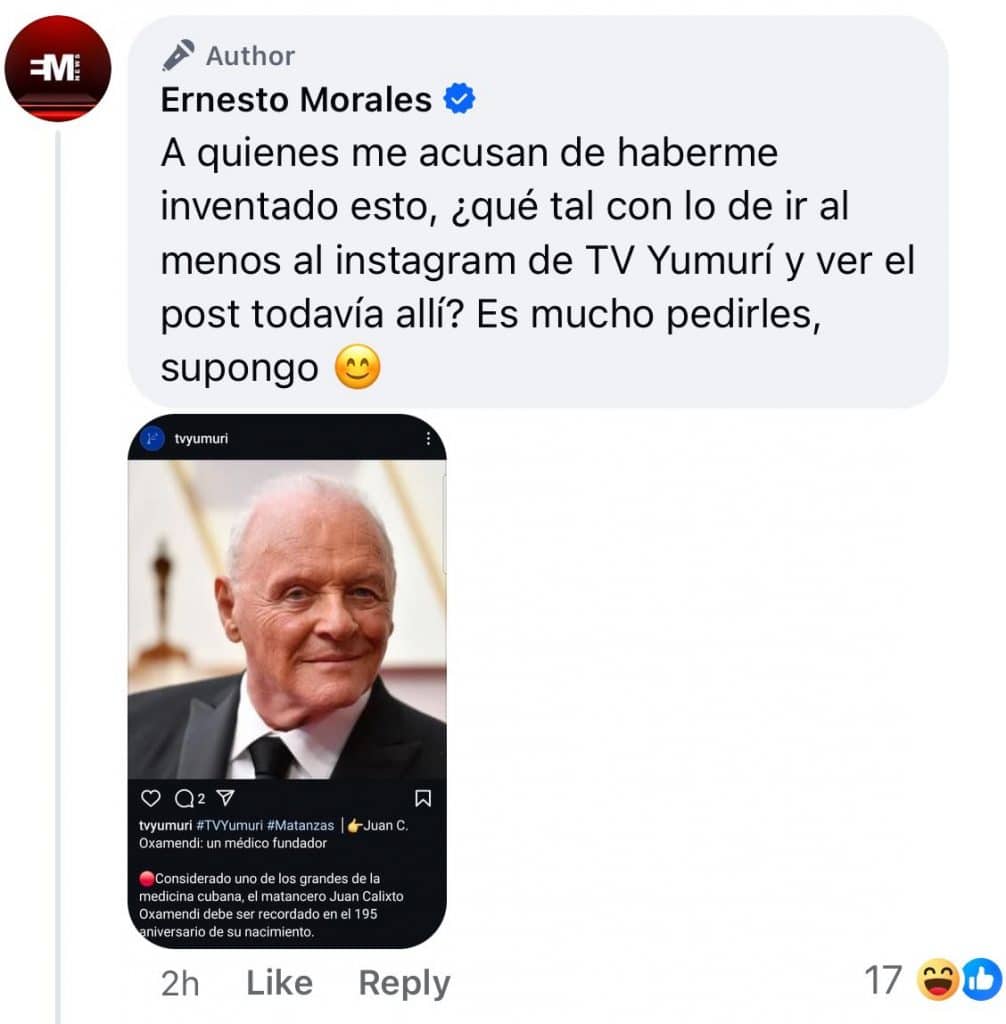Image resolution: width=1006 pixels, height=1024 pixels.
Task: Open the tvyumuri username in header
Action: pyautogui.click(x=201, y=438)
